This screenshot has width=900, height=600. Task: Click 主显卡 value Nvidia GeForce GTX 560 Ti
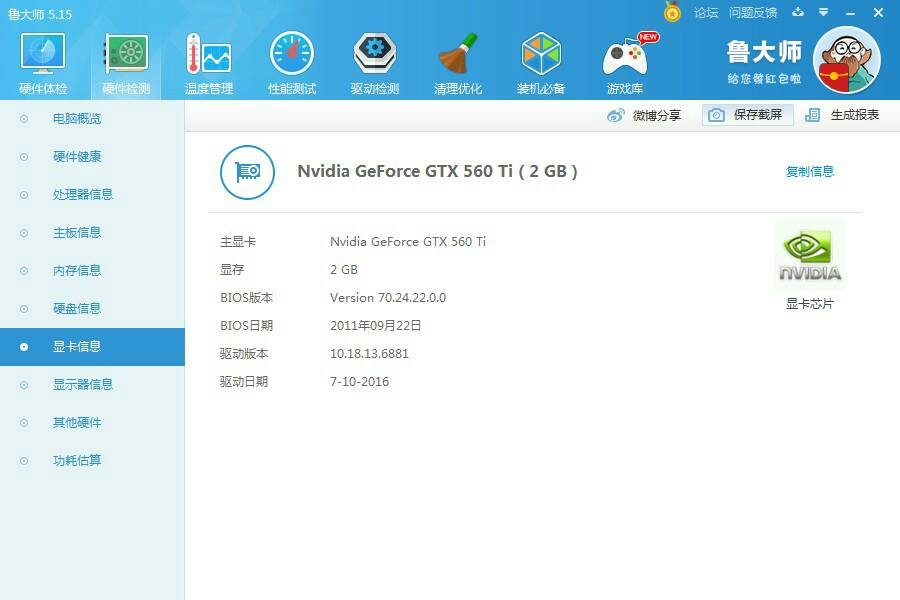(x=408, y=242)
